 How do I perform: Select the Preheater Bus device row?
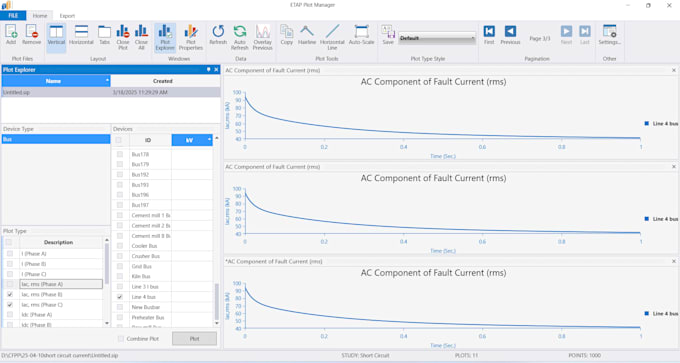coord(163,317)
